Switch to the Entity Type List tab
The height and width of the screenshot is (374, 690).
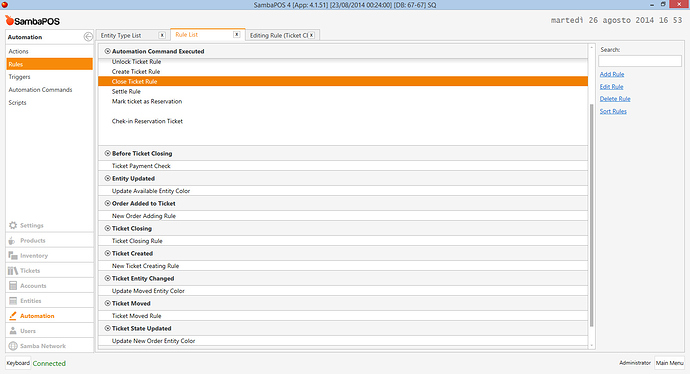(121, 35)
